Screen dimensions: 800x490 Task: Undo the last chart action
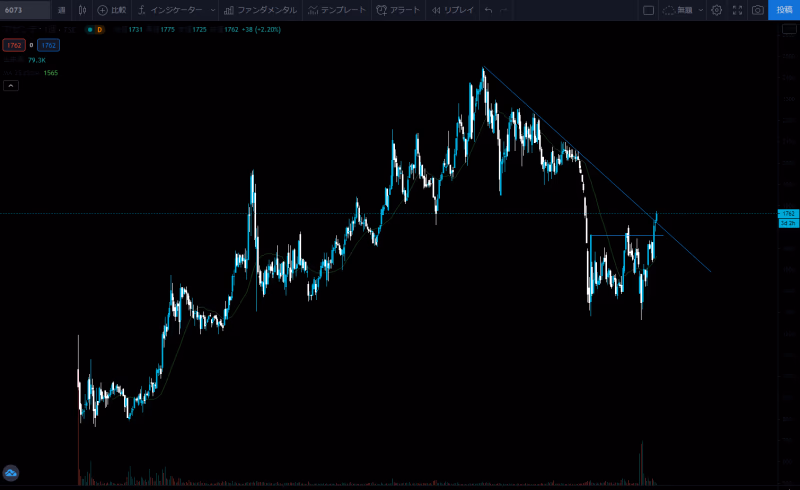pos(488,10)
